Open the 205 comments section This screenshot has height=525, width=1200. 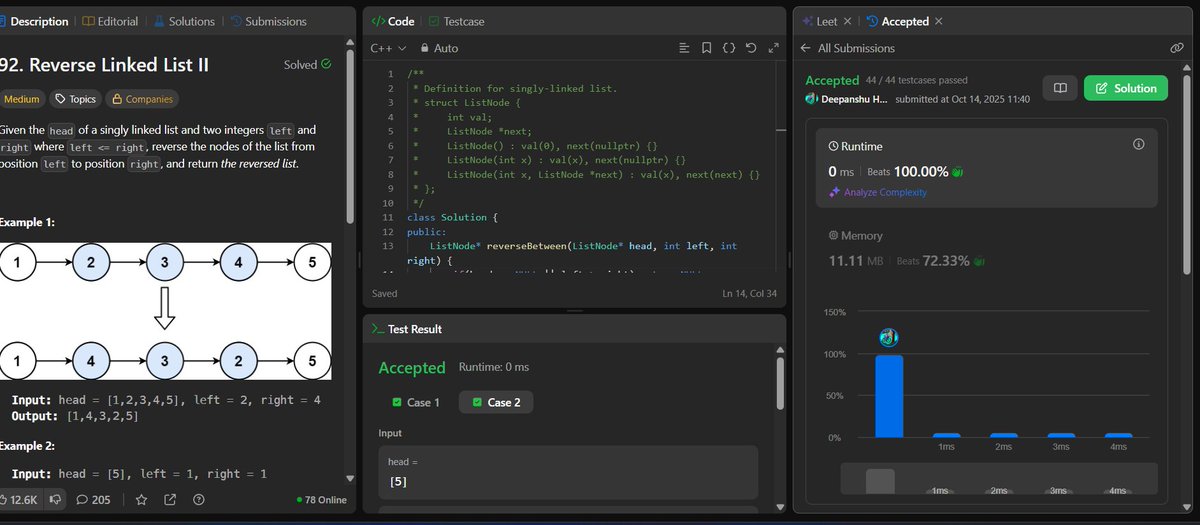(x=93, y=499)
